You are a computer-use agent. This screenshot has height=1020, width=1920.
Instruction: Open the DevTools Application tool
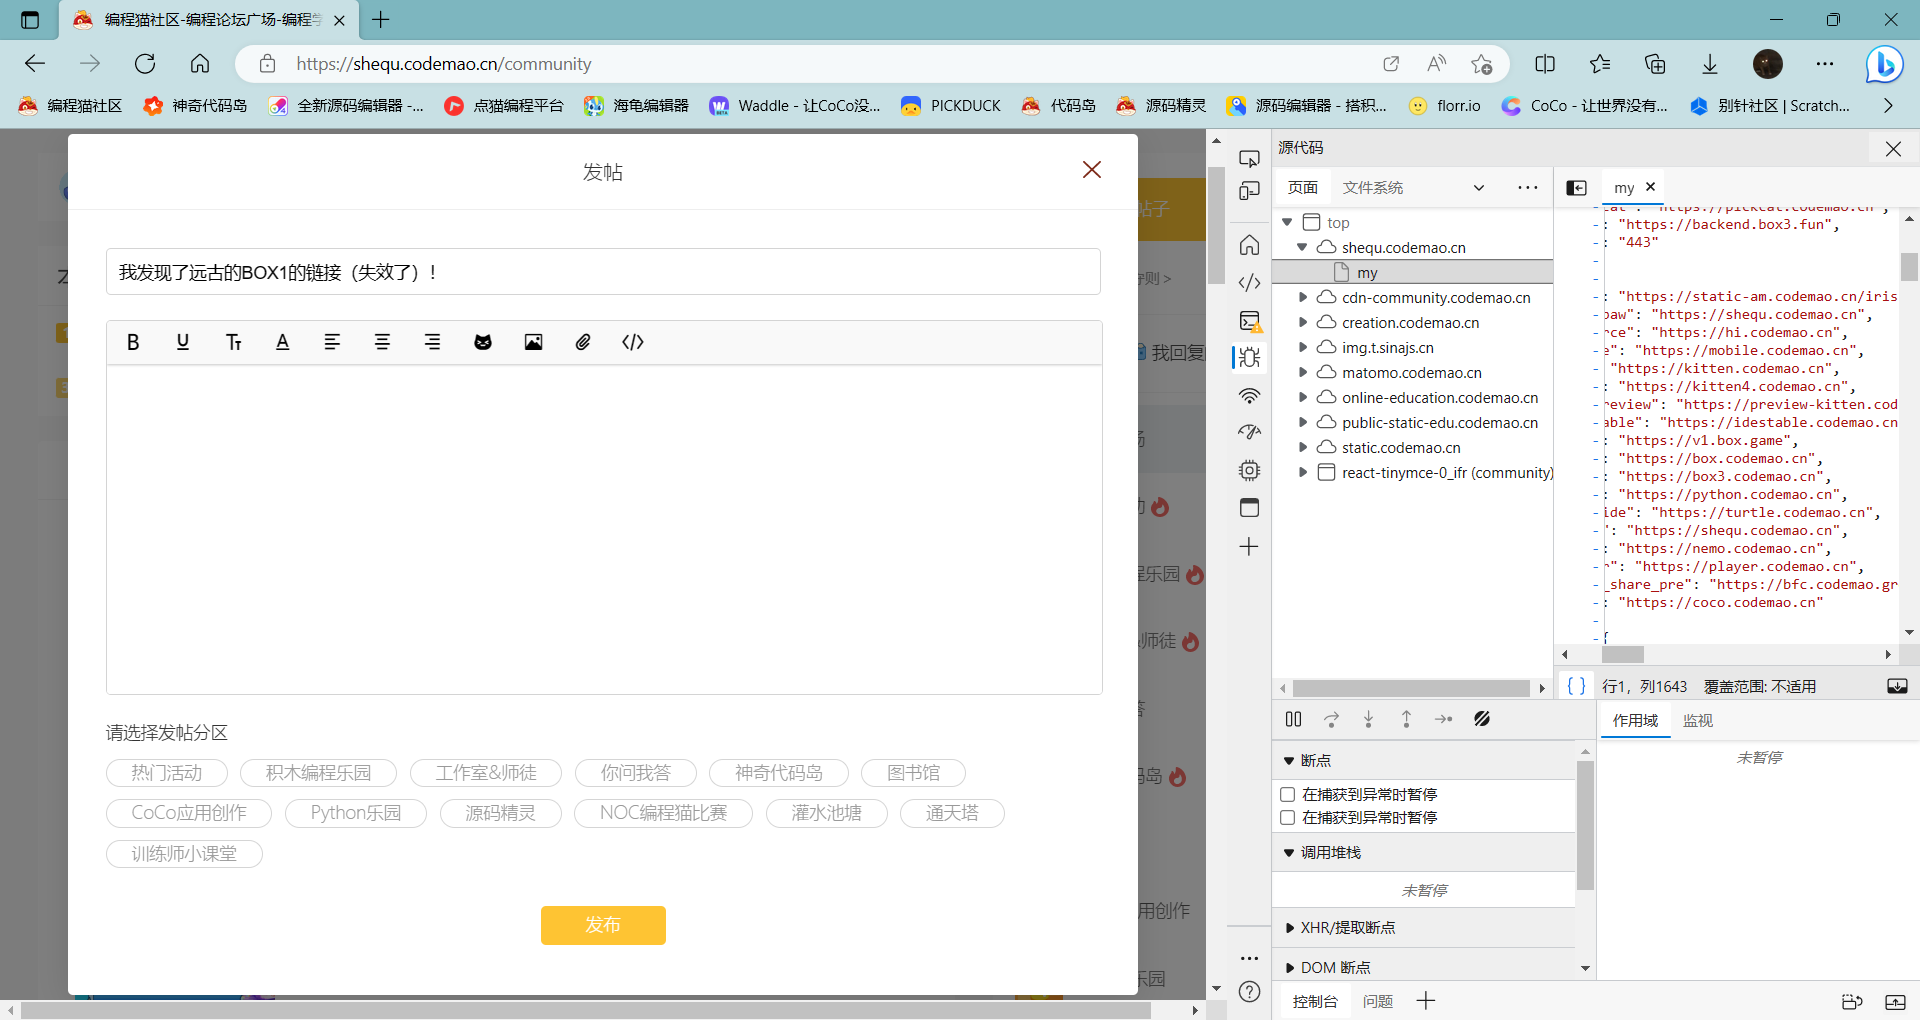(1249, 508)
